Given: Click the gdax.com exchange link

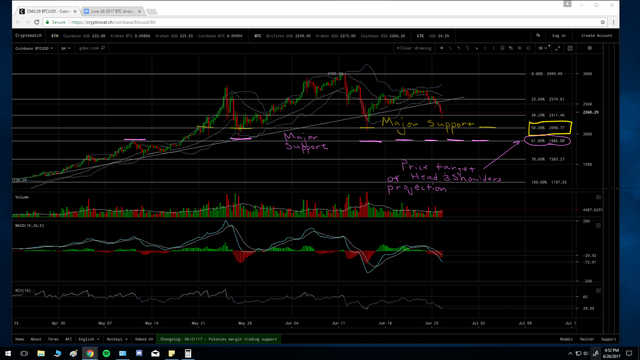Looking at the screenshot, I should pyautogui.click(x=89, y=48).
